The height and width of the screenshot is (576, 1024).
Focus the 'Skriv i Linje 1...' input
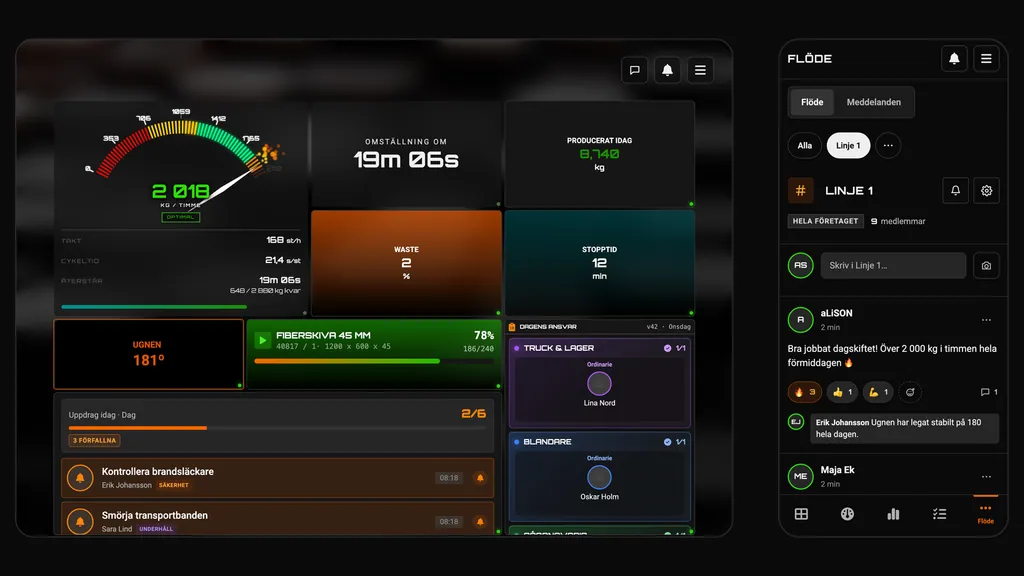[x=893, y=266]
